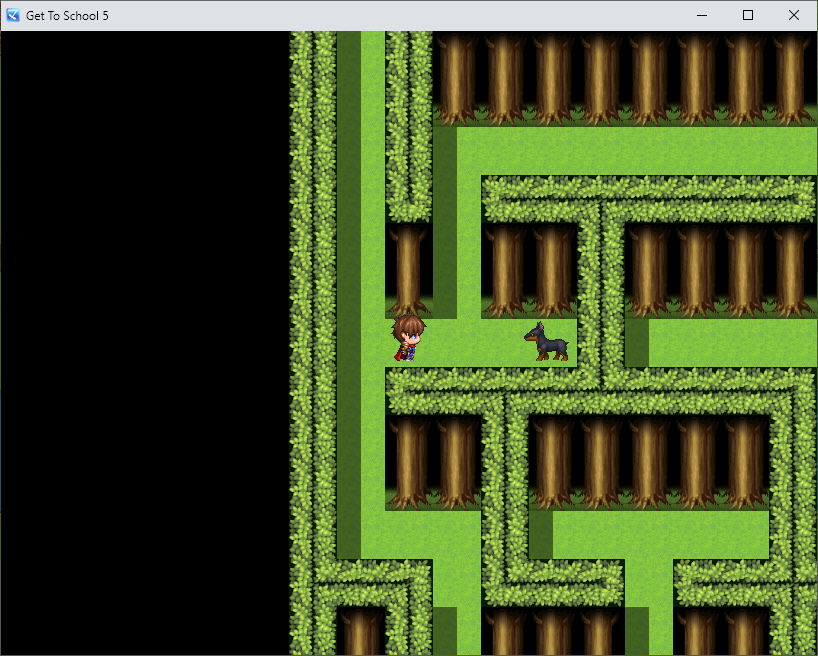Minimize the game window
Screen dimensions: 818x656
point(702,15)
